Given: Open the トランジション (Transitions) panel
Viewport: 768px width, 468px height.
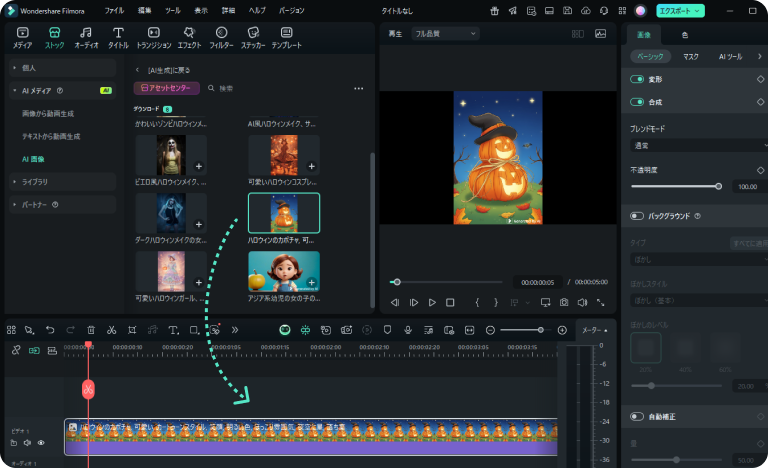Looking at the screenshot, I should [153, 37].
